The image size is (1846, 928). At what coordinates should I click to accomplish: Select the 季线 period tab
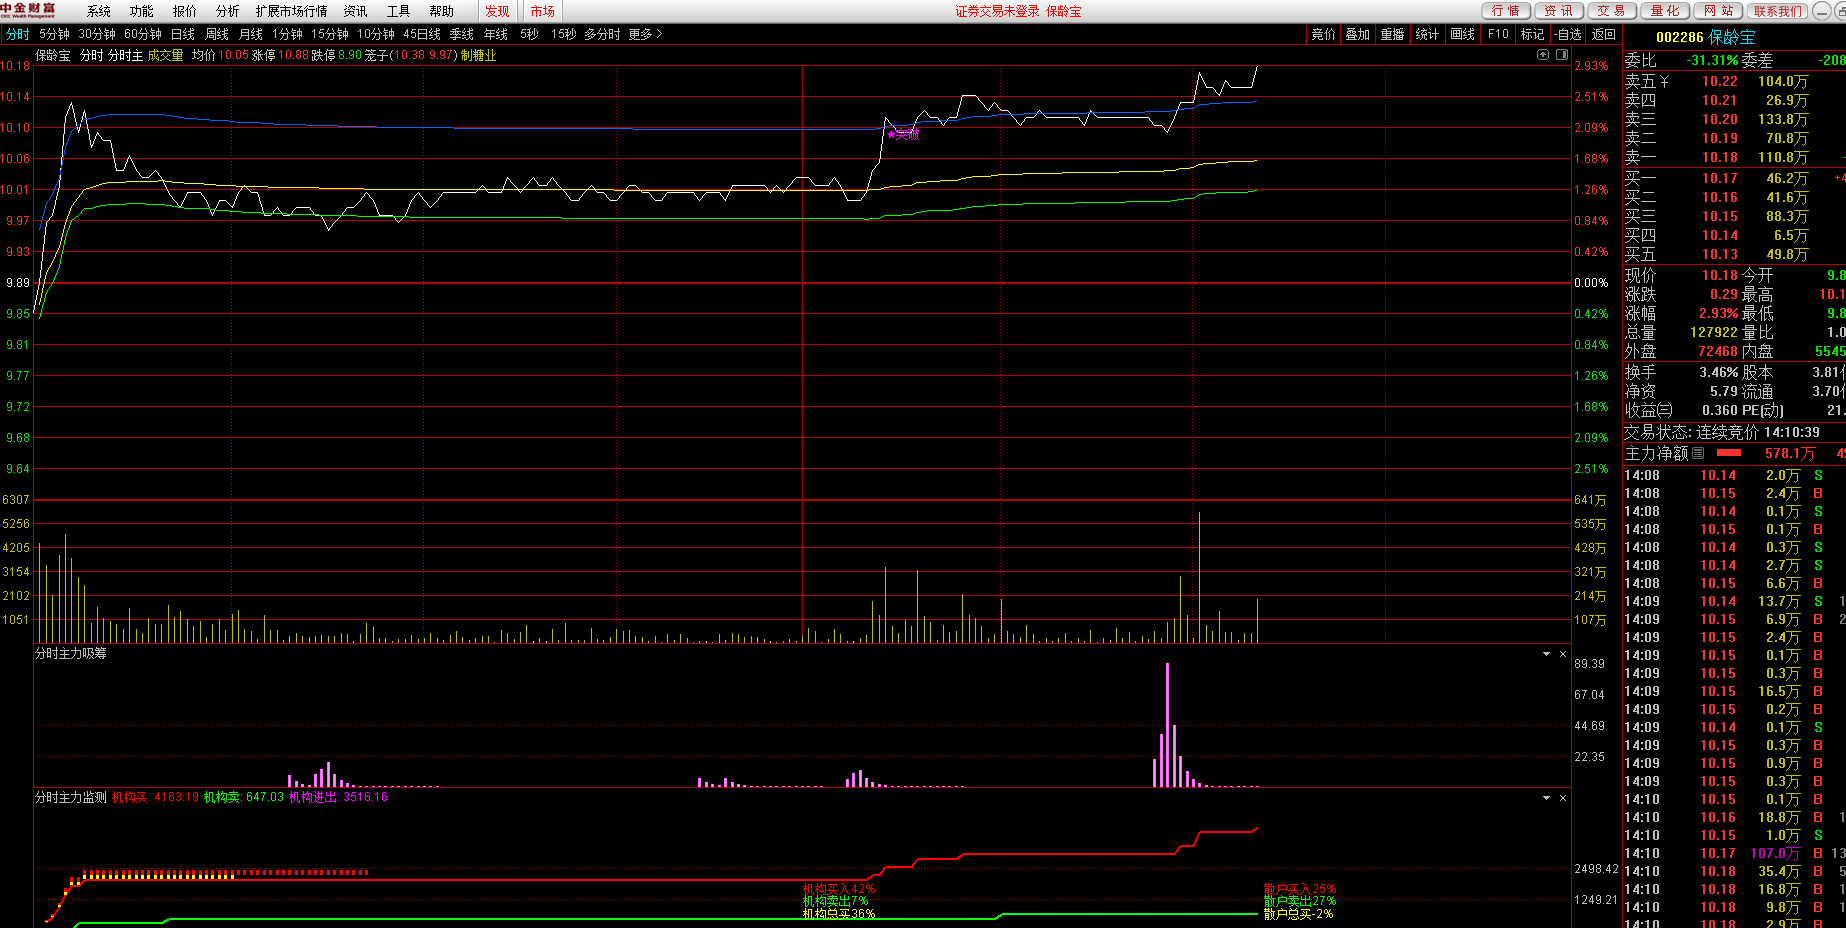point(462,34)
